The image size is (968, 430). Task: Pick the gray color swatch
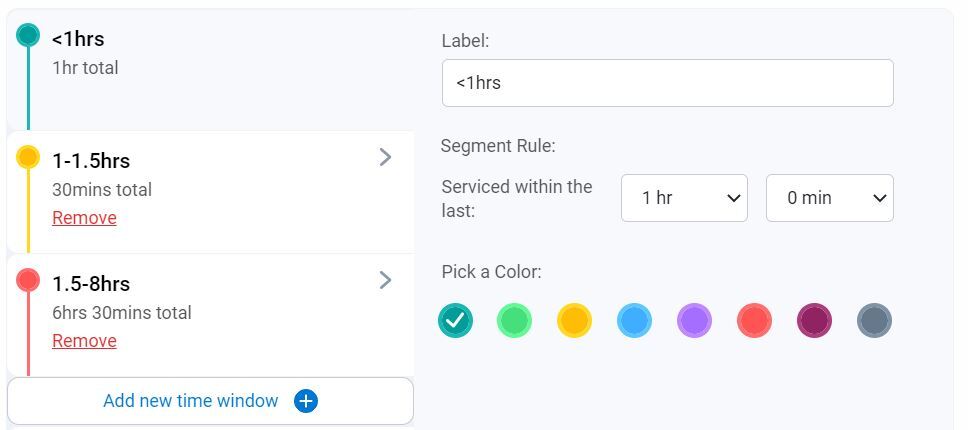tap(874, 320)
